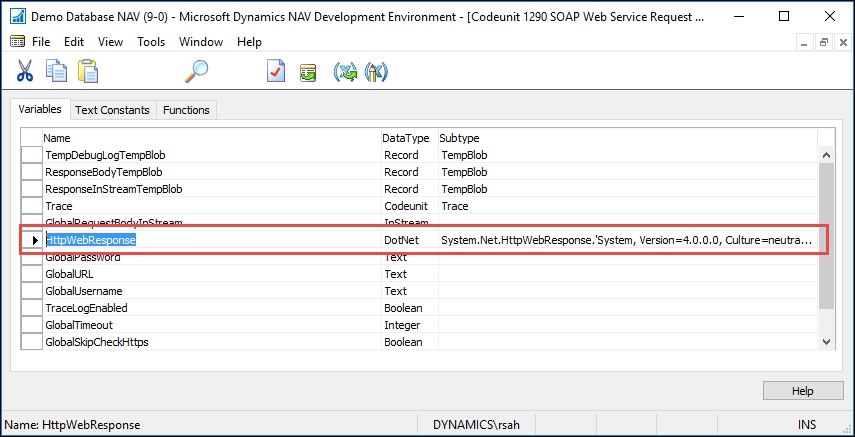Minimize the main application window
The width and height of the screenshot is (855, 437).
point(738,16)
